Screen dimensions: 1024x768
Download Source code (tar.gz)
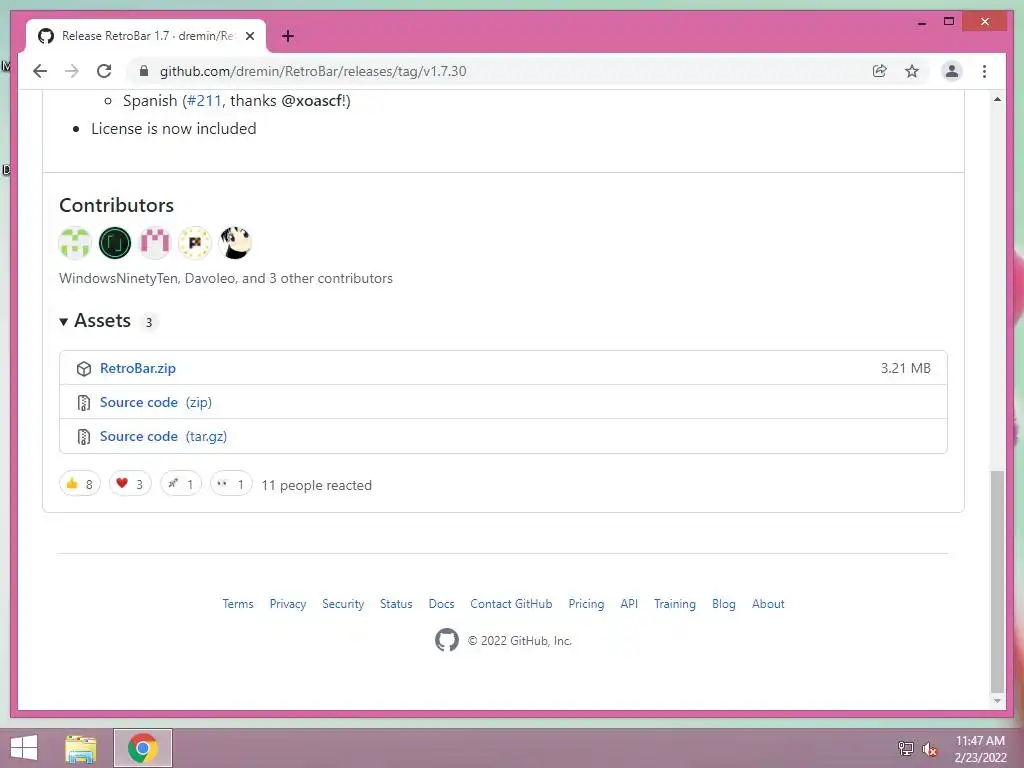click(163, 436)
